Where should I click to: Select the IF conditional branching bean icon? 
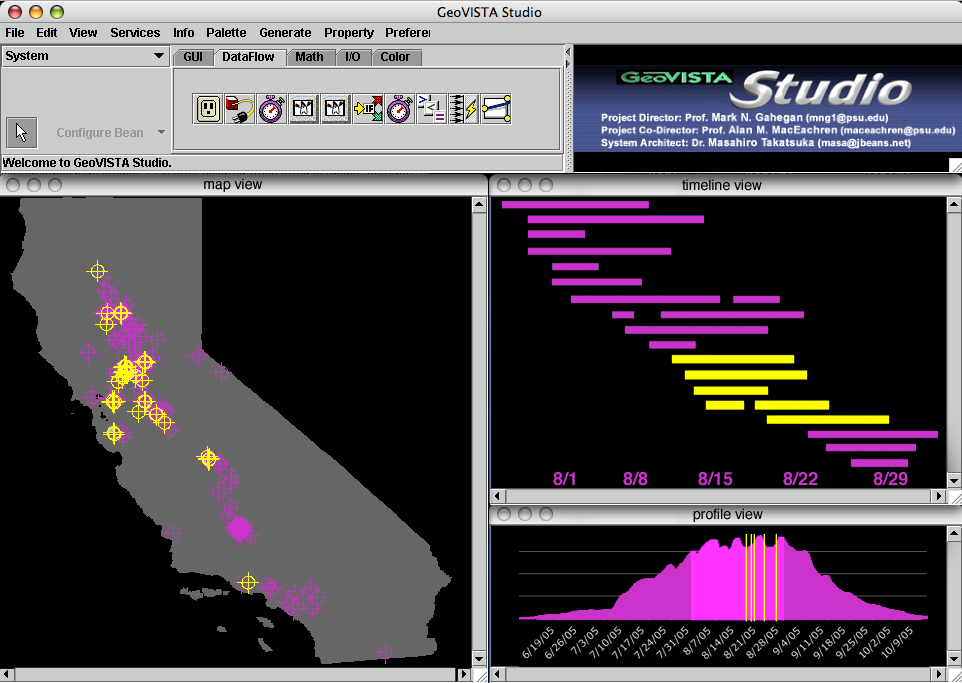click(368, 109)
